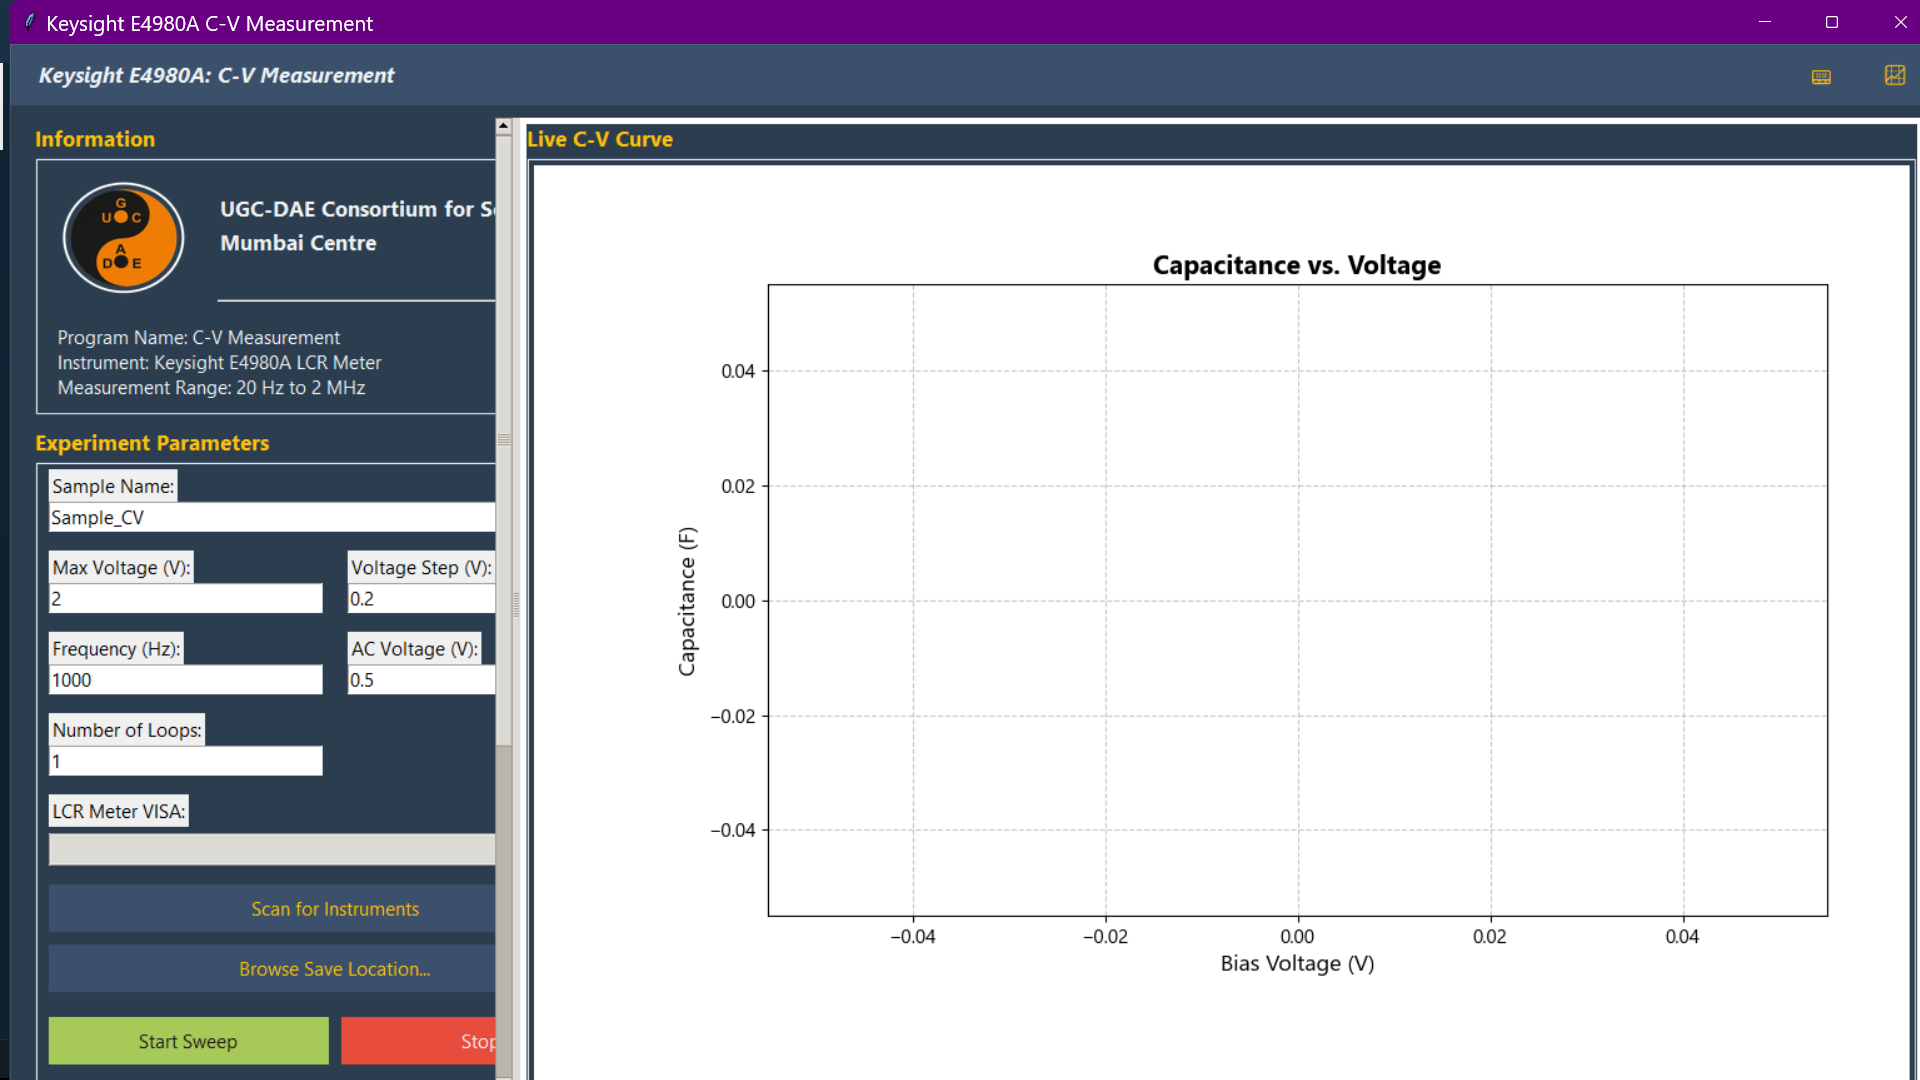
Task: Close the Keysight E4980A window
Action: click(x=1900, y=22)
